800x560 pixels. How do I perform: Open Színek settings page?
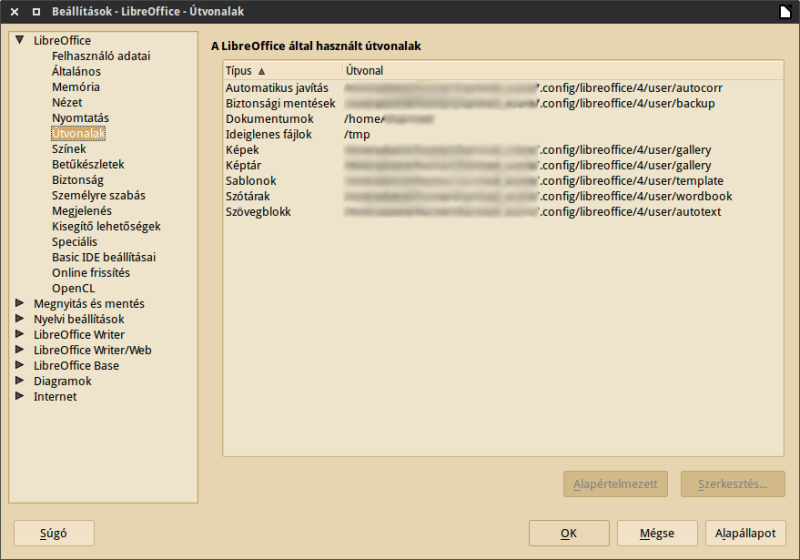69,149
